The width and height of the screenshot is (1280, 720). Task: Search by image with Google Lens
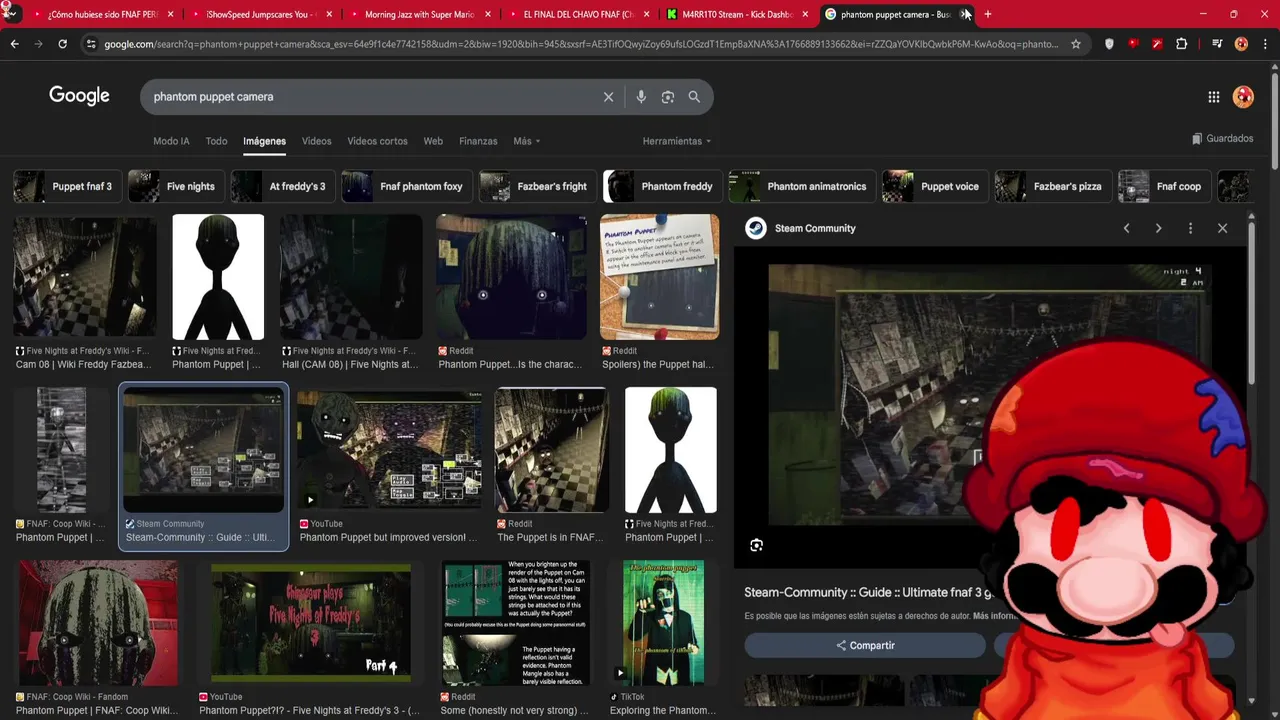point(667,97)
